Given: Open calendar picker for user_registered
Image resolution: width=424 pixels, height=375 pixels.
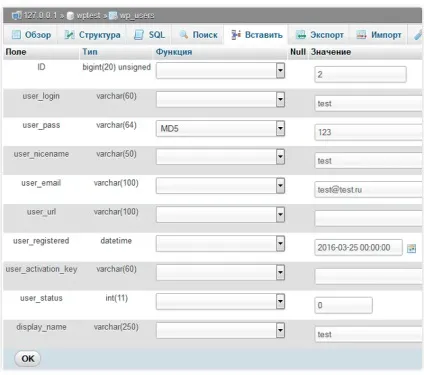Looking at the screenshot, I should click(412, 248).
